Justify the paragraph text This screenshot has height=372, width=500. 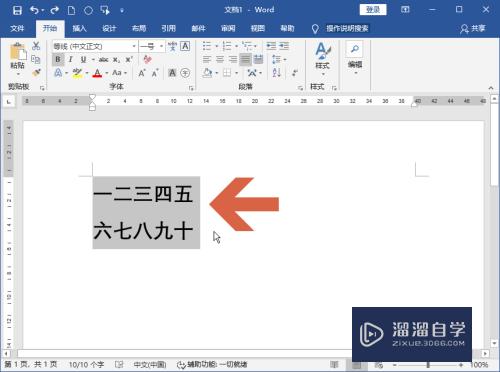(x=246, y=60)
